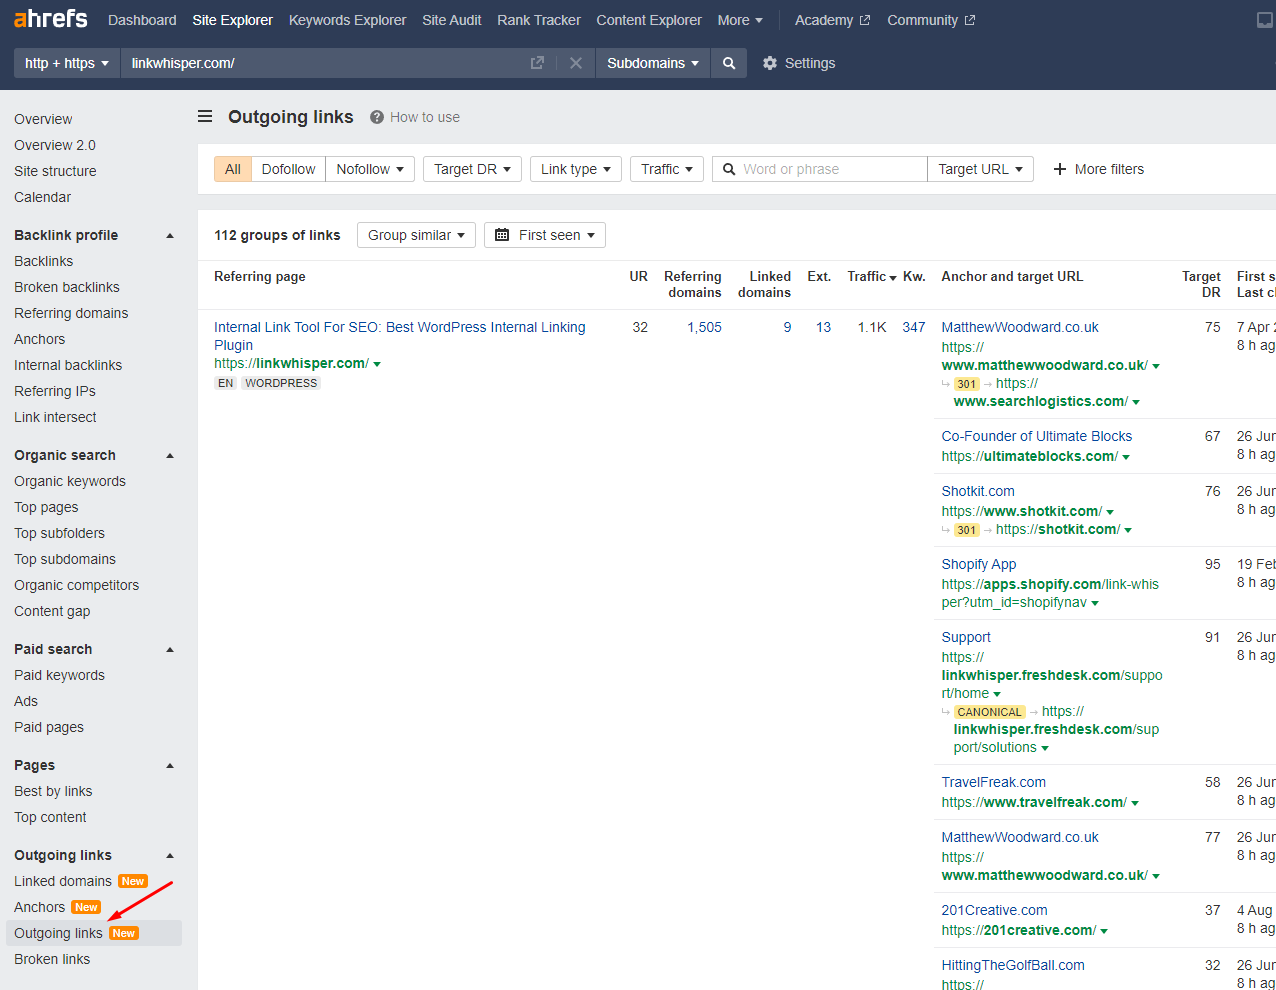
Task: Open the Link type filter dropdown
Action: point(575,168)
